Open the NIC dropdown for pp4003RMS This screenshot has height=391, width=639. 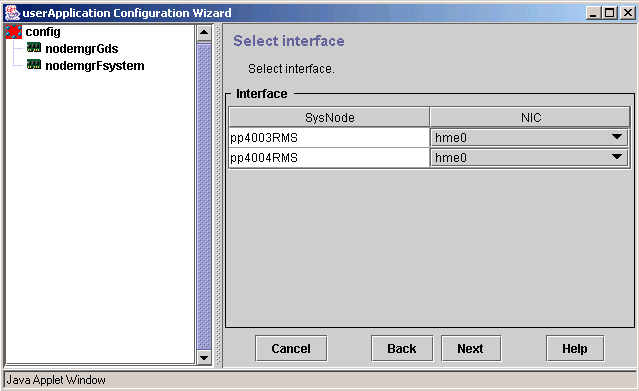pos(617,137)
